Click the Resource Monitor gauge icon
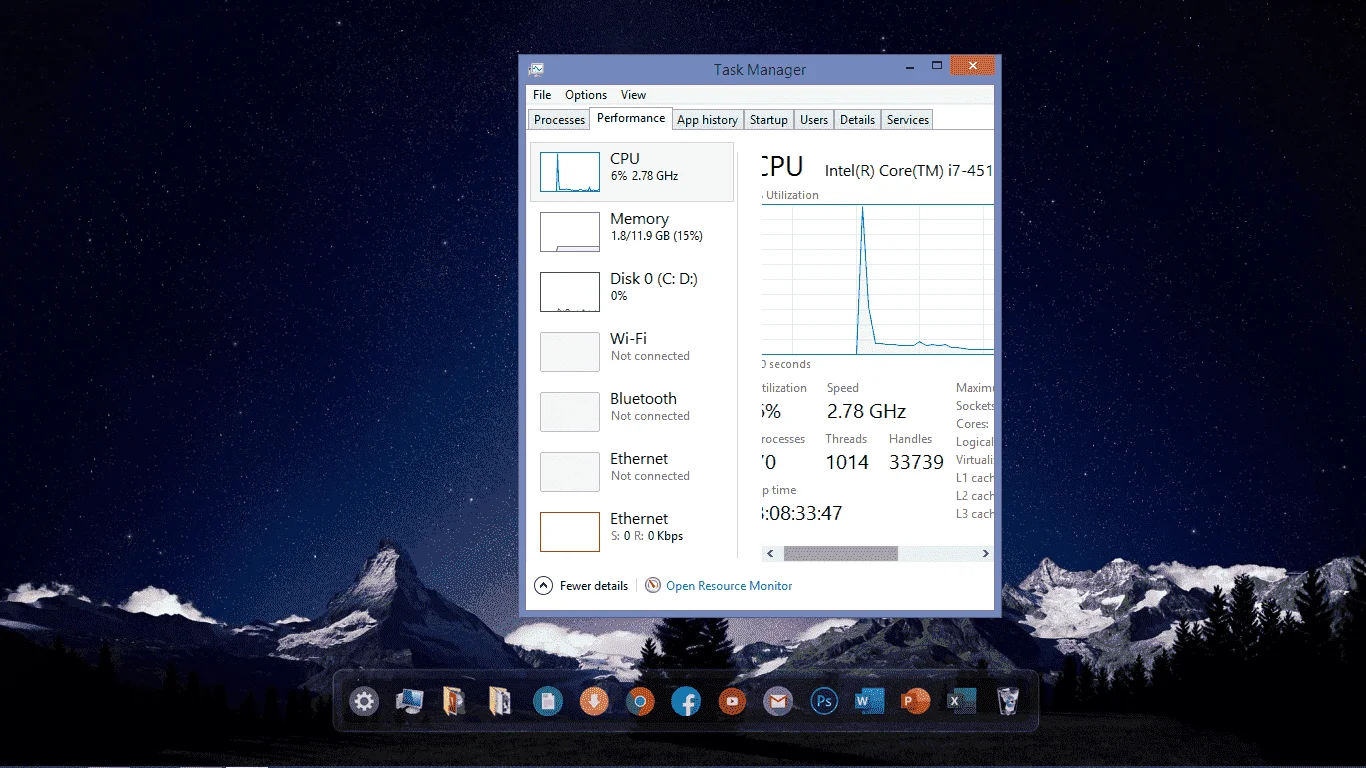The image size is (1366, 768). tap(653, 585)
